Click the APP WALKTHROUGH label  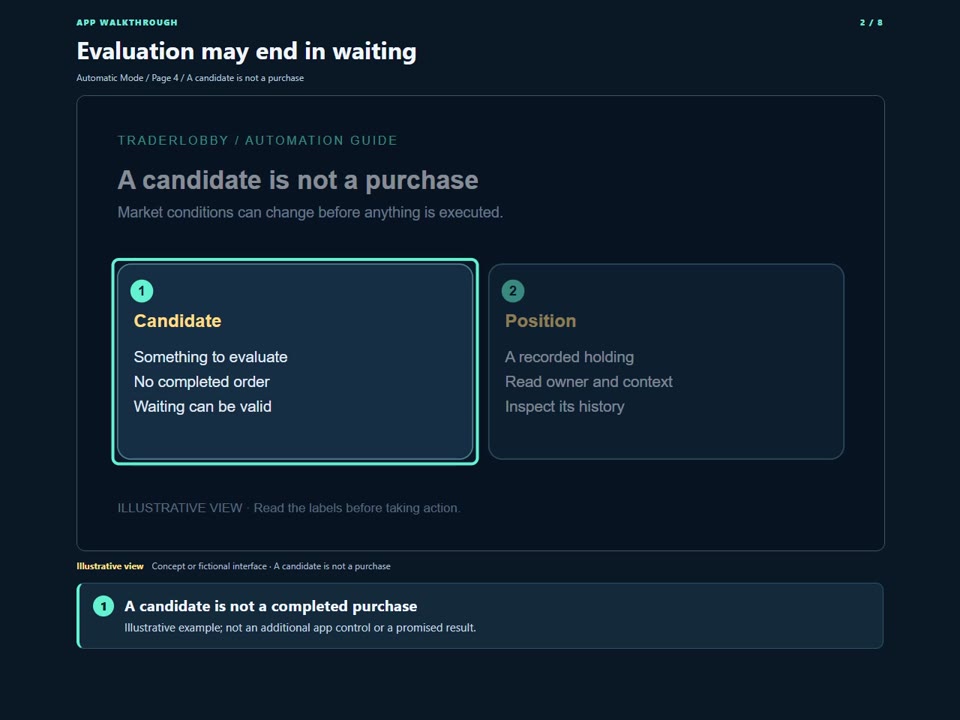pos(127,23)
